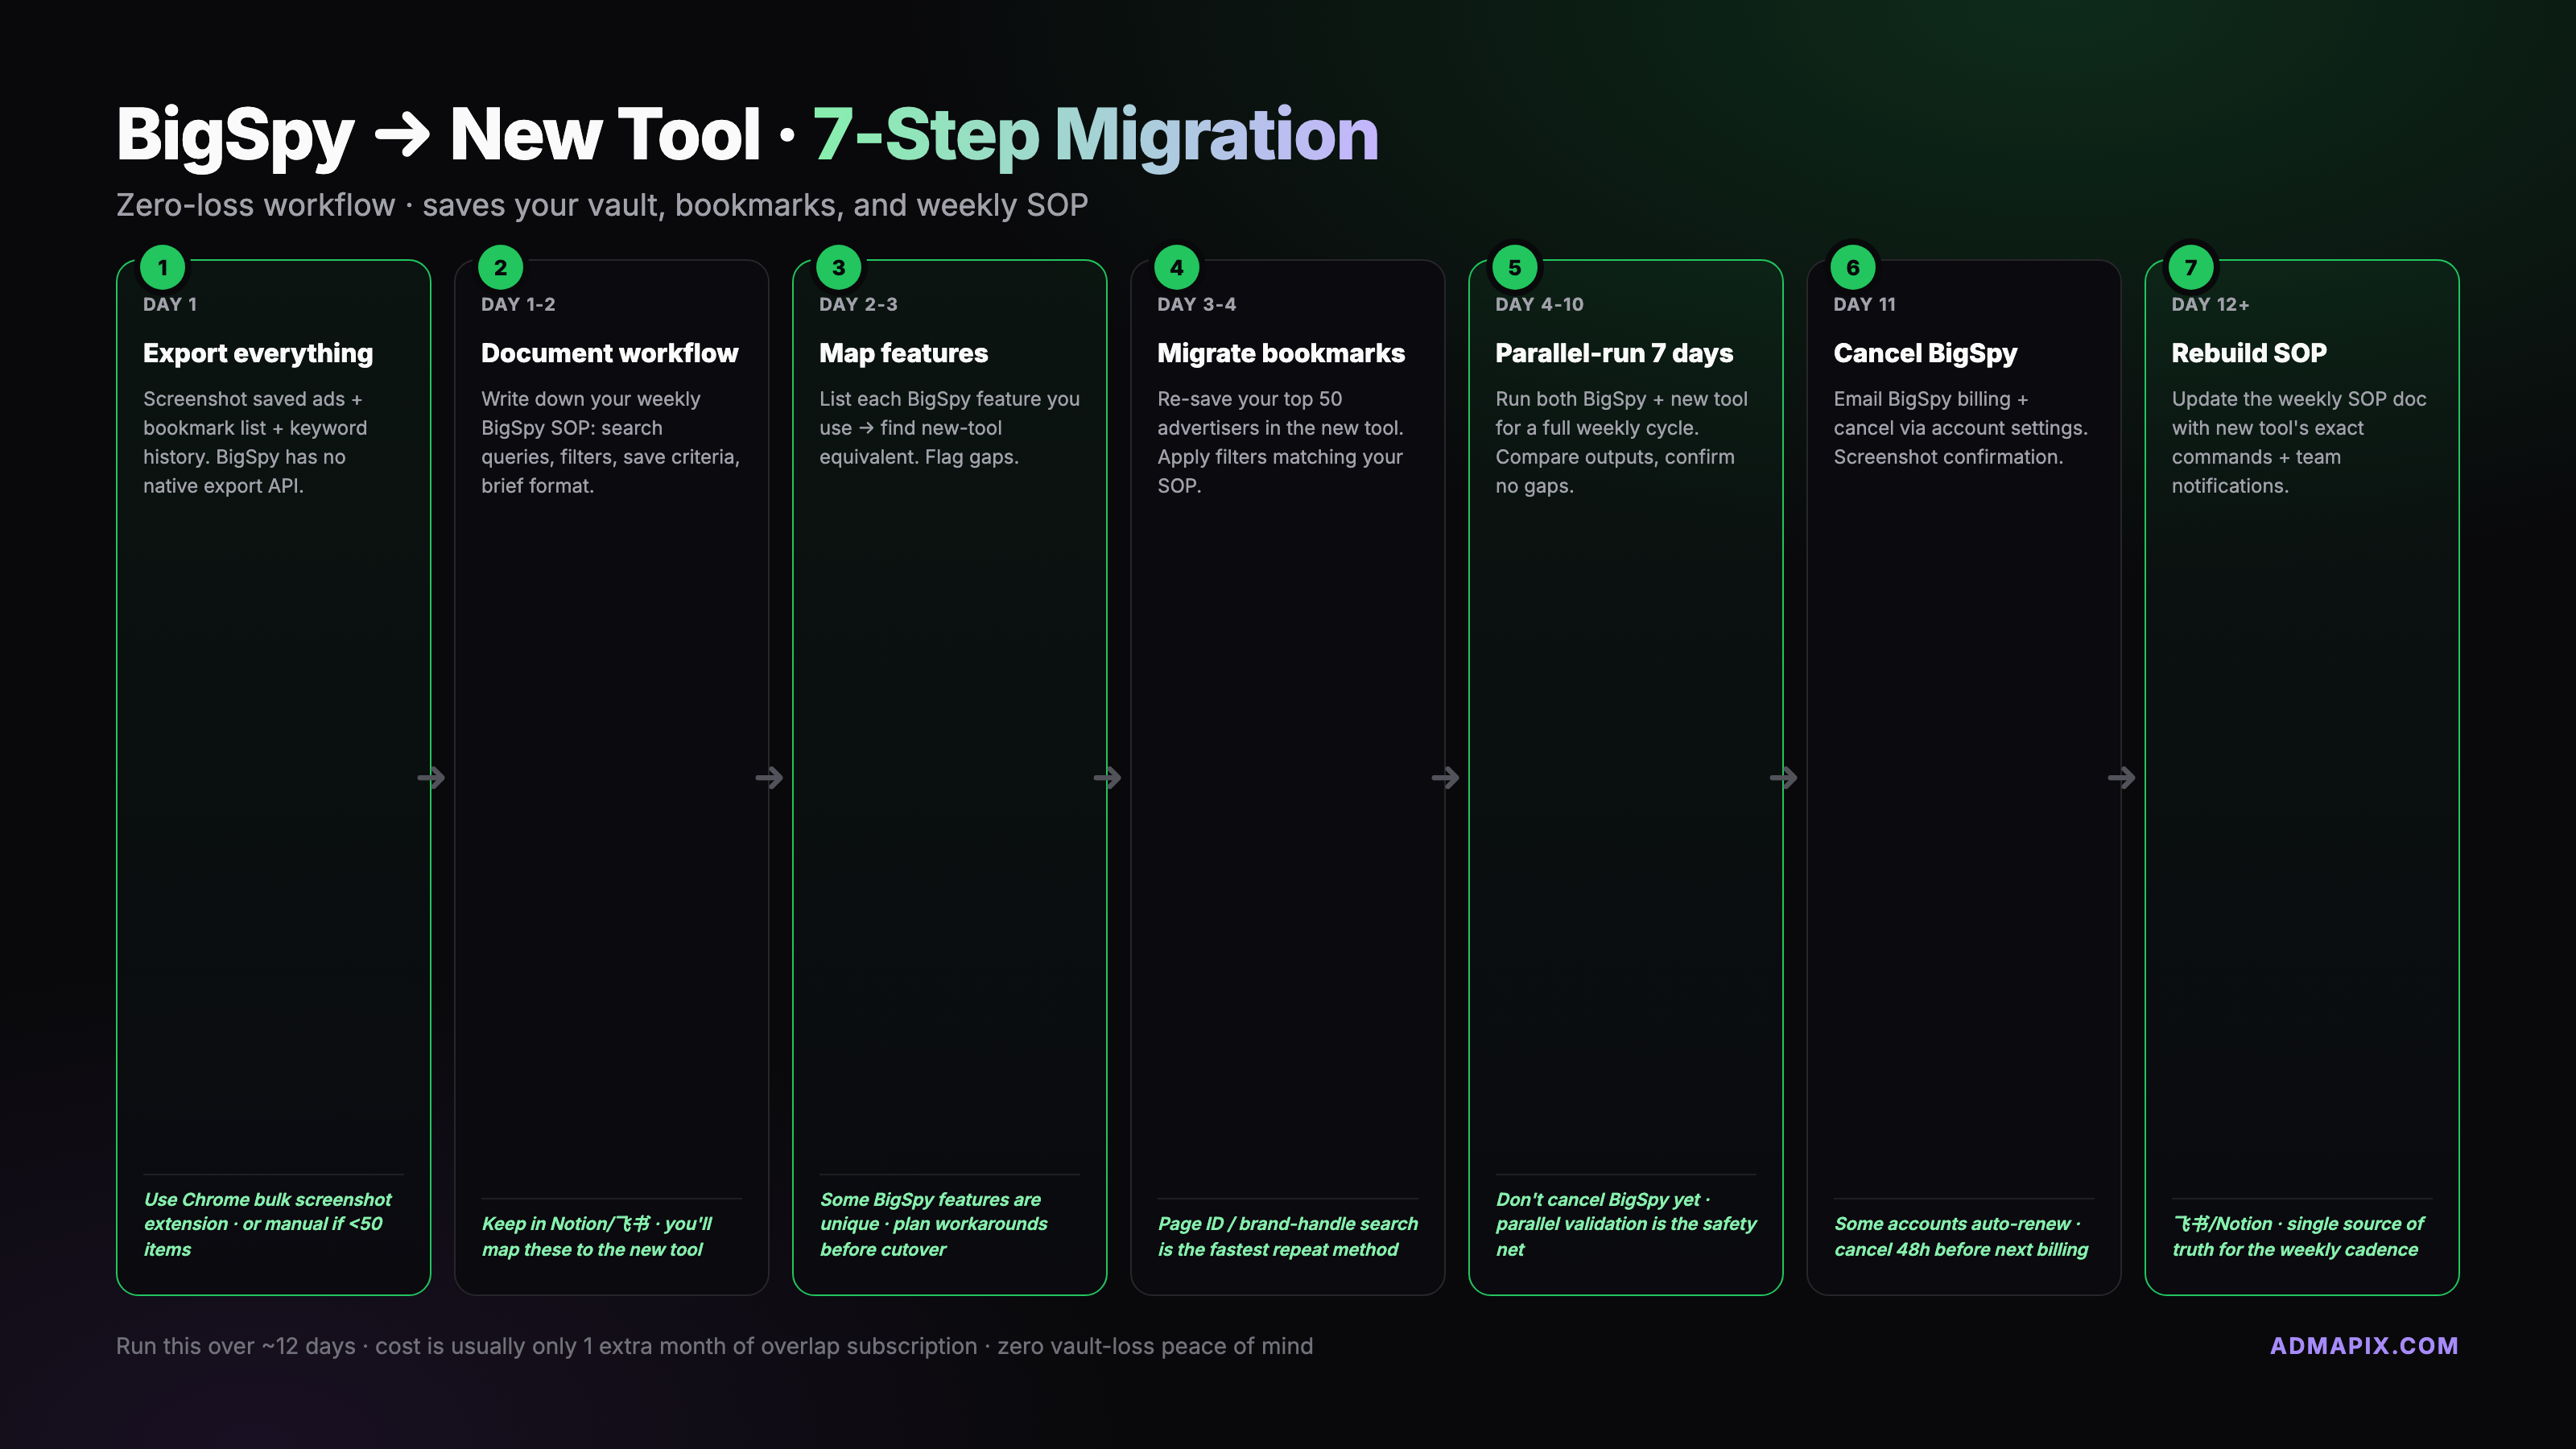Click the green step 6 circle badge
This screenshot has width=2576, height=1449.
(x=1853, y=268)
